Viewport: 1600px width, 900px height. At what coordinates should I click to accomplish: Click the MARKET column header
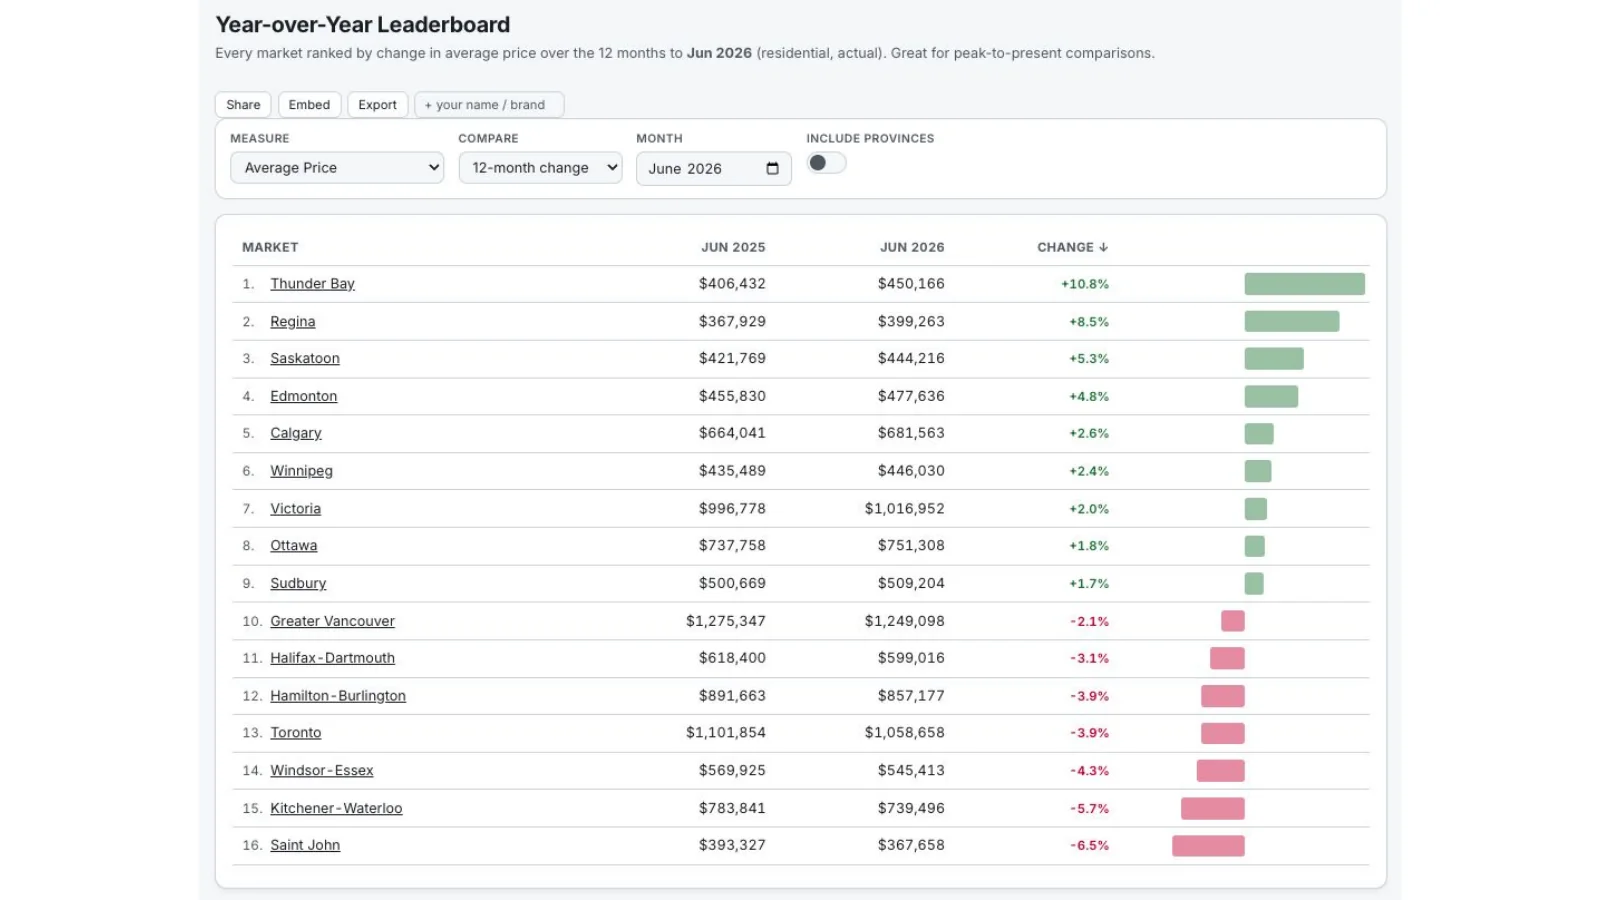tap(270, 247)
